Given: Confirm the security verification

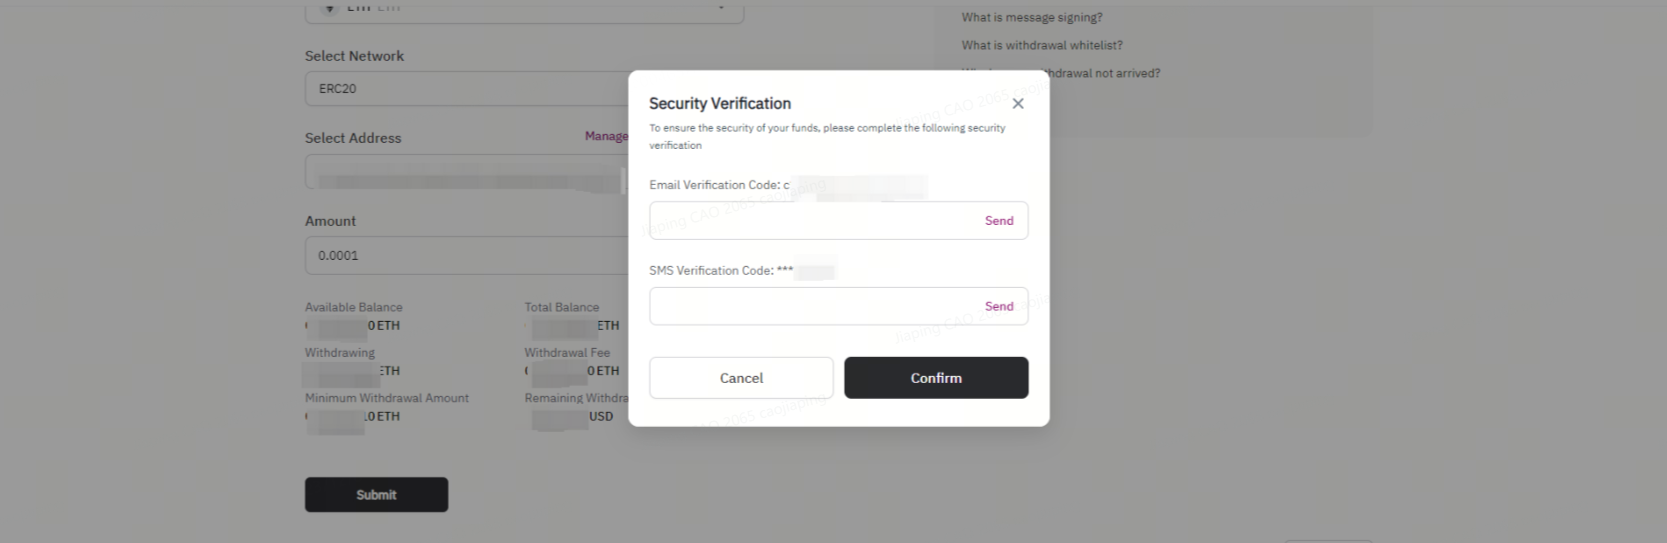Looking at the screenshot, I should pyautogui.click(x=936, y=378).
